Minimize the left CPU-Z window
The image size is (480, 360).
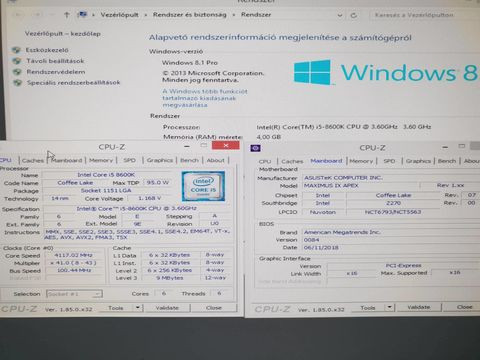tap(187, 146)
